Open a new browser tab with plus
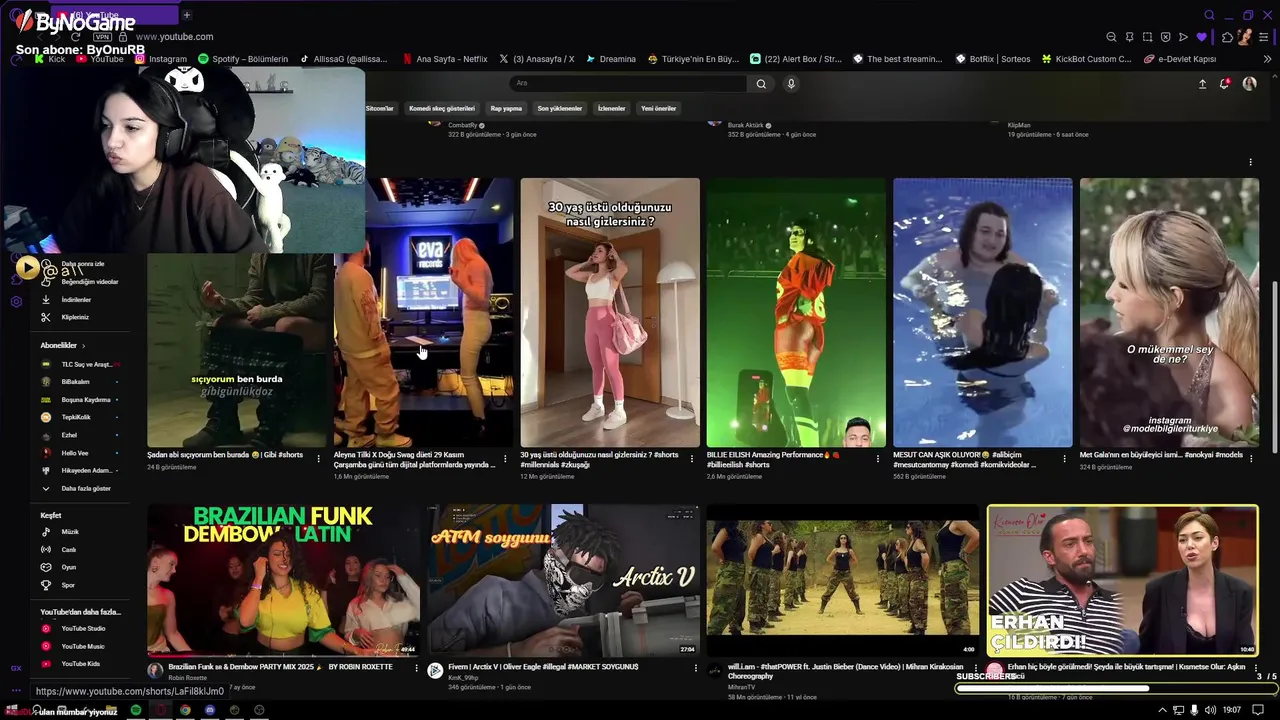Image resolution: width=1280 pixels, height=720 pixels. point(187,15)
